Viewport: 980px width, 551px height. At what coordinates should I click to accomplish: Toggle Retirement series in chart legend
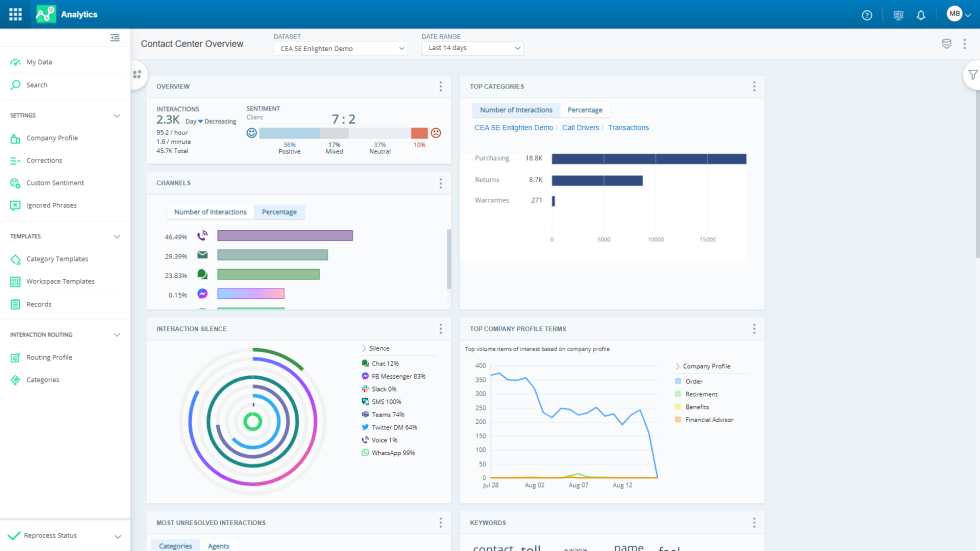[x=700, y=394]
